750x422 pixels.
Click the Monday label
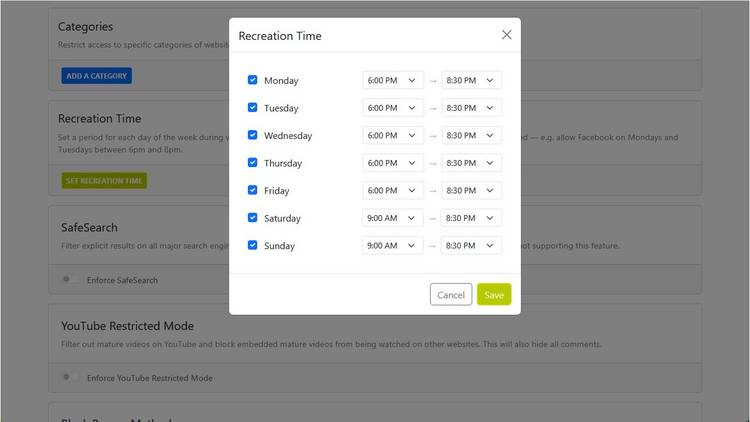pyautogui.click(x=281, y=80)
